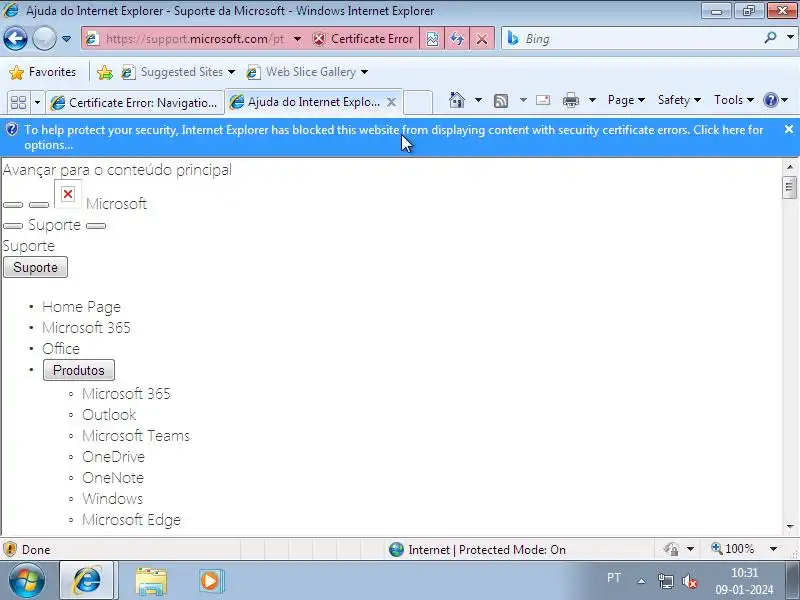Click the Forward navigation arrow
The width and height of the screenshot is (800, 600).
coord(44,39)
